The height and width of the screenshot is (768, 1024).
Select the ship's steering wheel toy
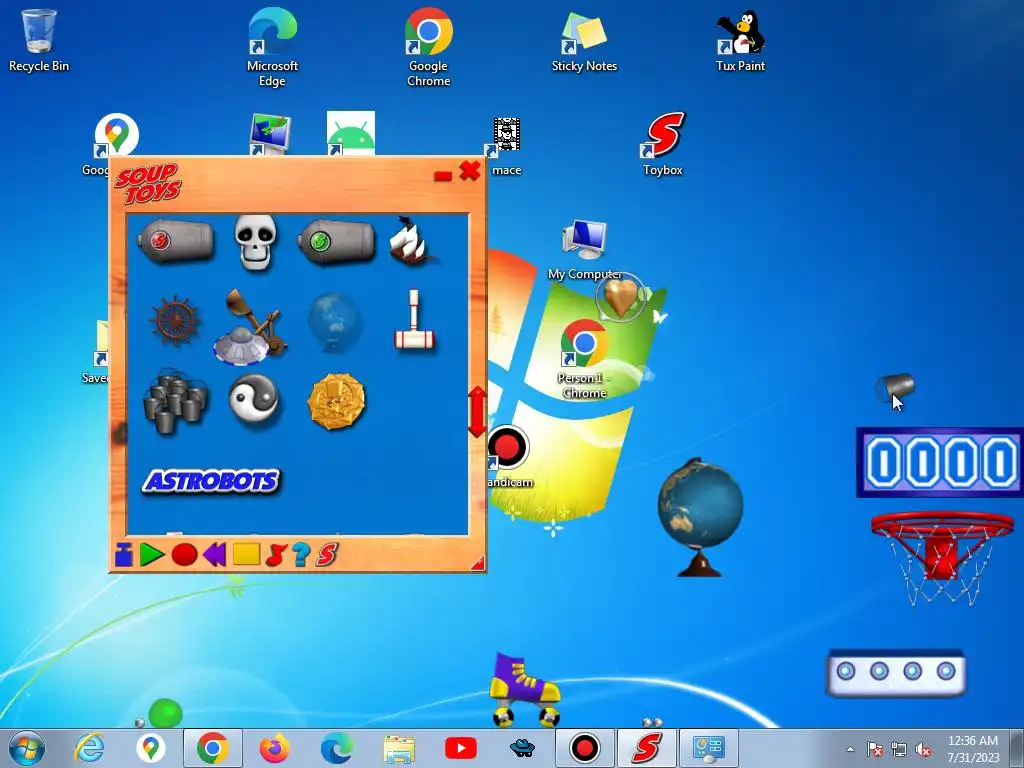(x=174, y=321)
